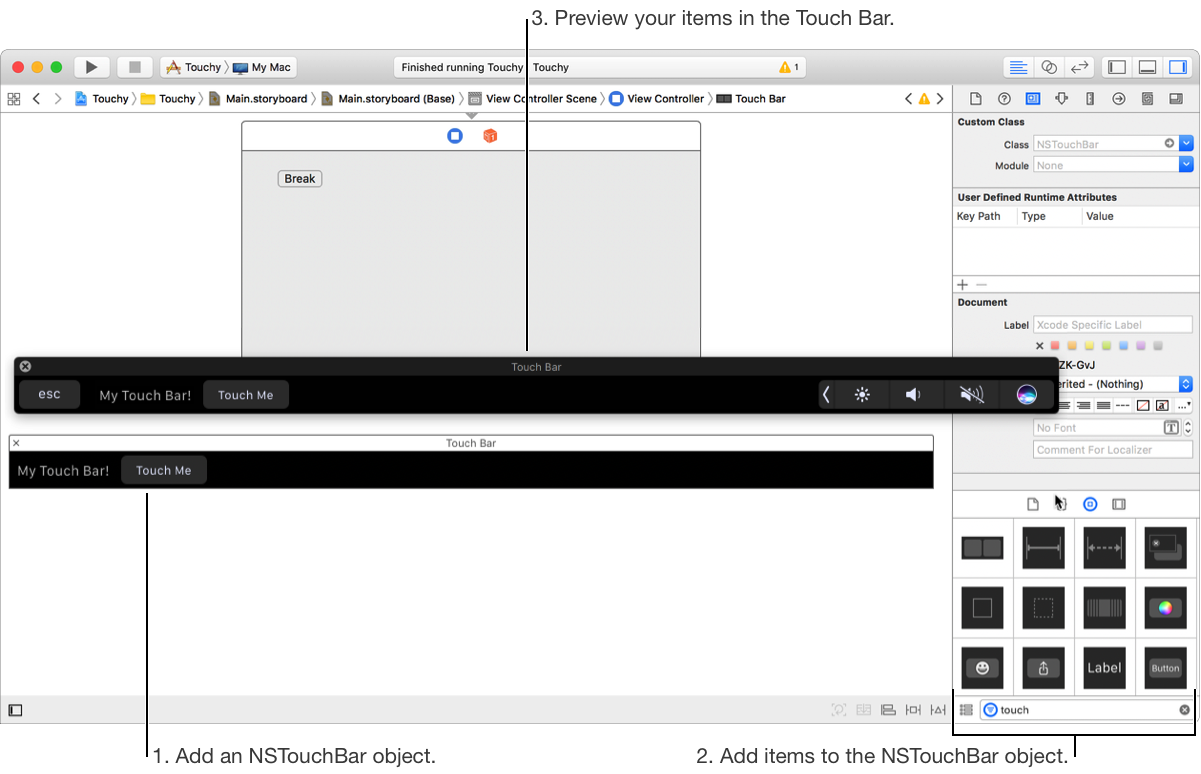Show the Assistant editor

click(x=1049, y=67)
